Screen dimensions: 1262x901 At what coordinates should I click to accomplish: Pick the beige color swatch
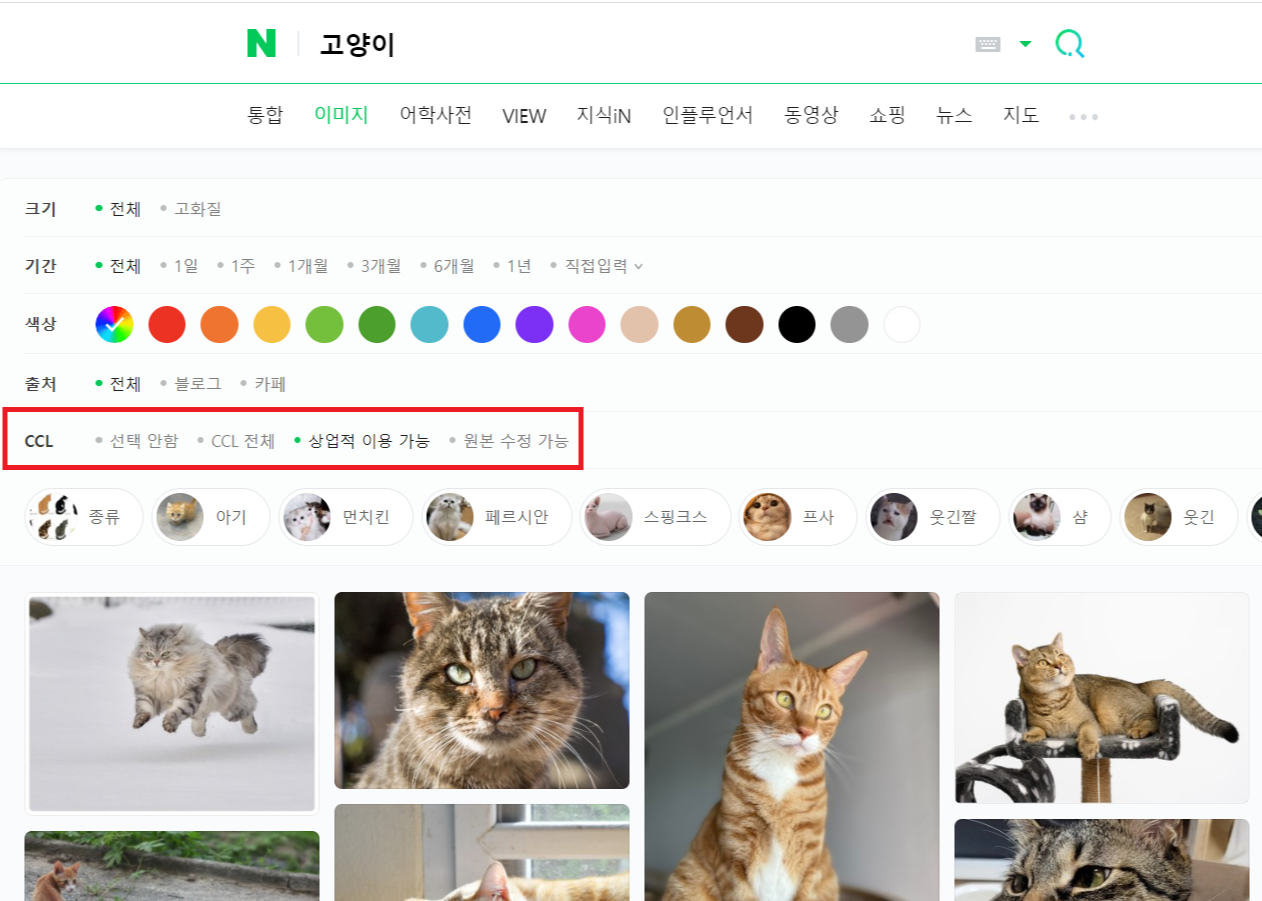[639, 325]
